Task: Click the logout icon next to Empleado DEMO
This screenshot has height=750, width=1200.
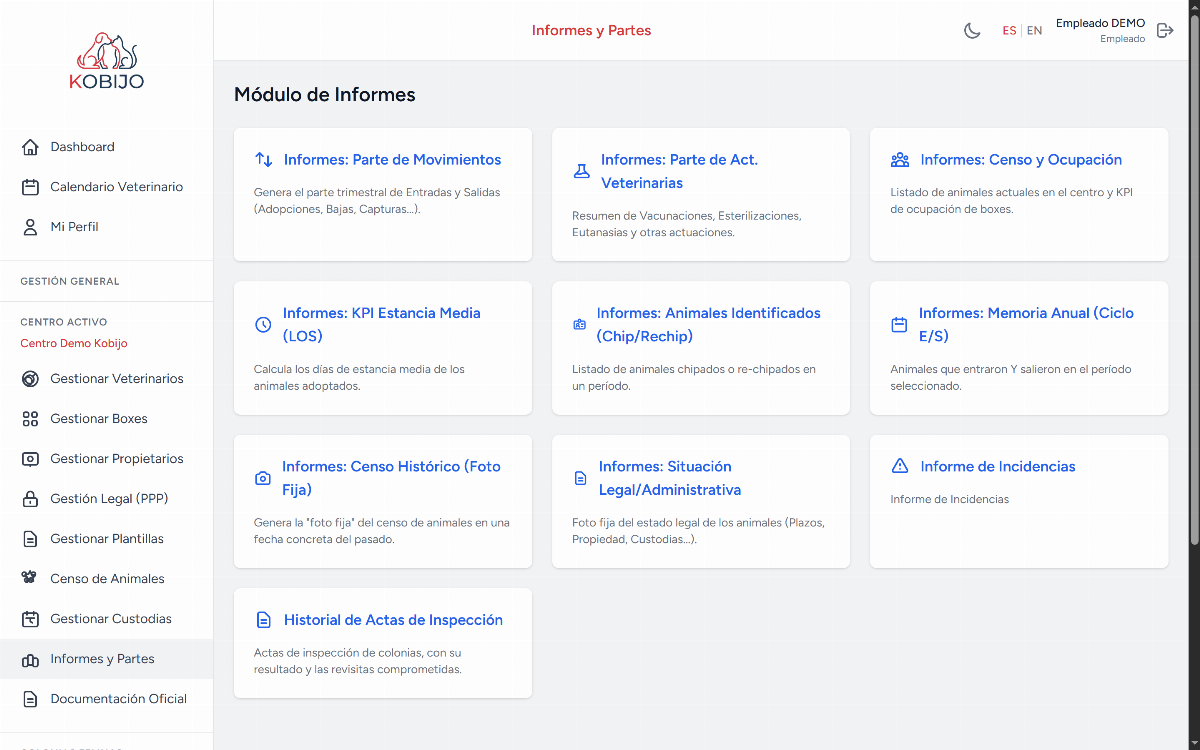Action: (1165, 30)
